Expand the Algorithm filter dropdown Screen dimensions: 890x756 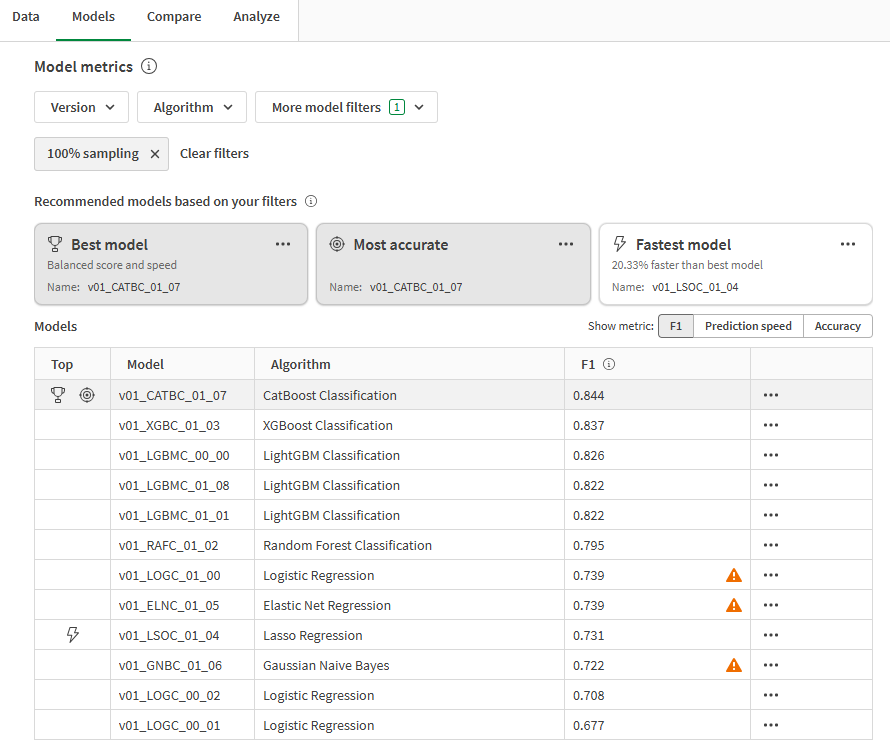192,107
